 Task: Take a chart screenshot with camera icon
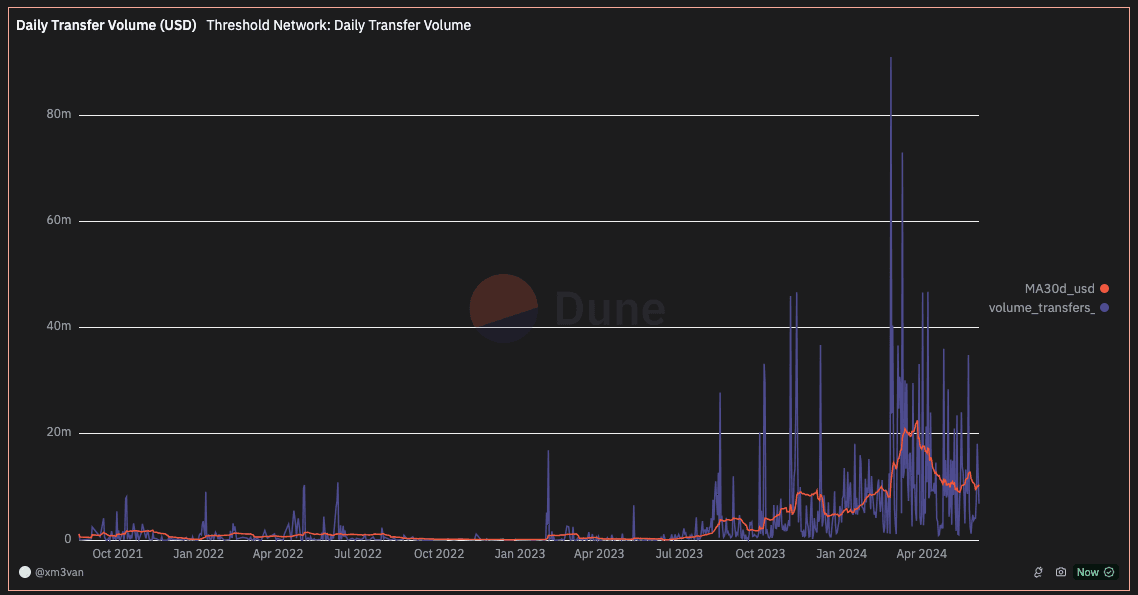click(x=1061, y=573)
